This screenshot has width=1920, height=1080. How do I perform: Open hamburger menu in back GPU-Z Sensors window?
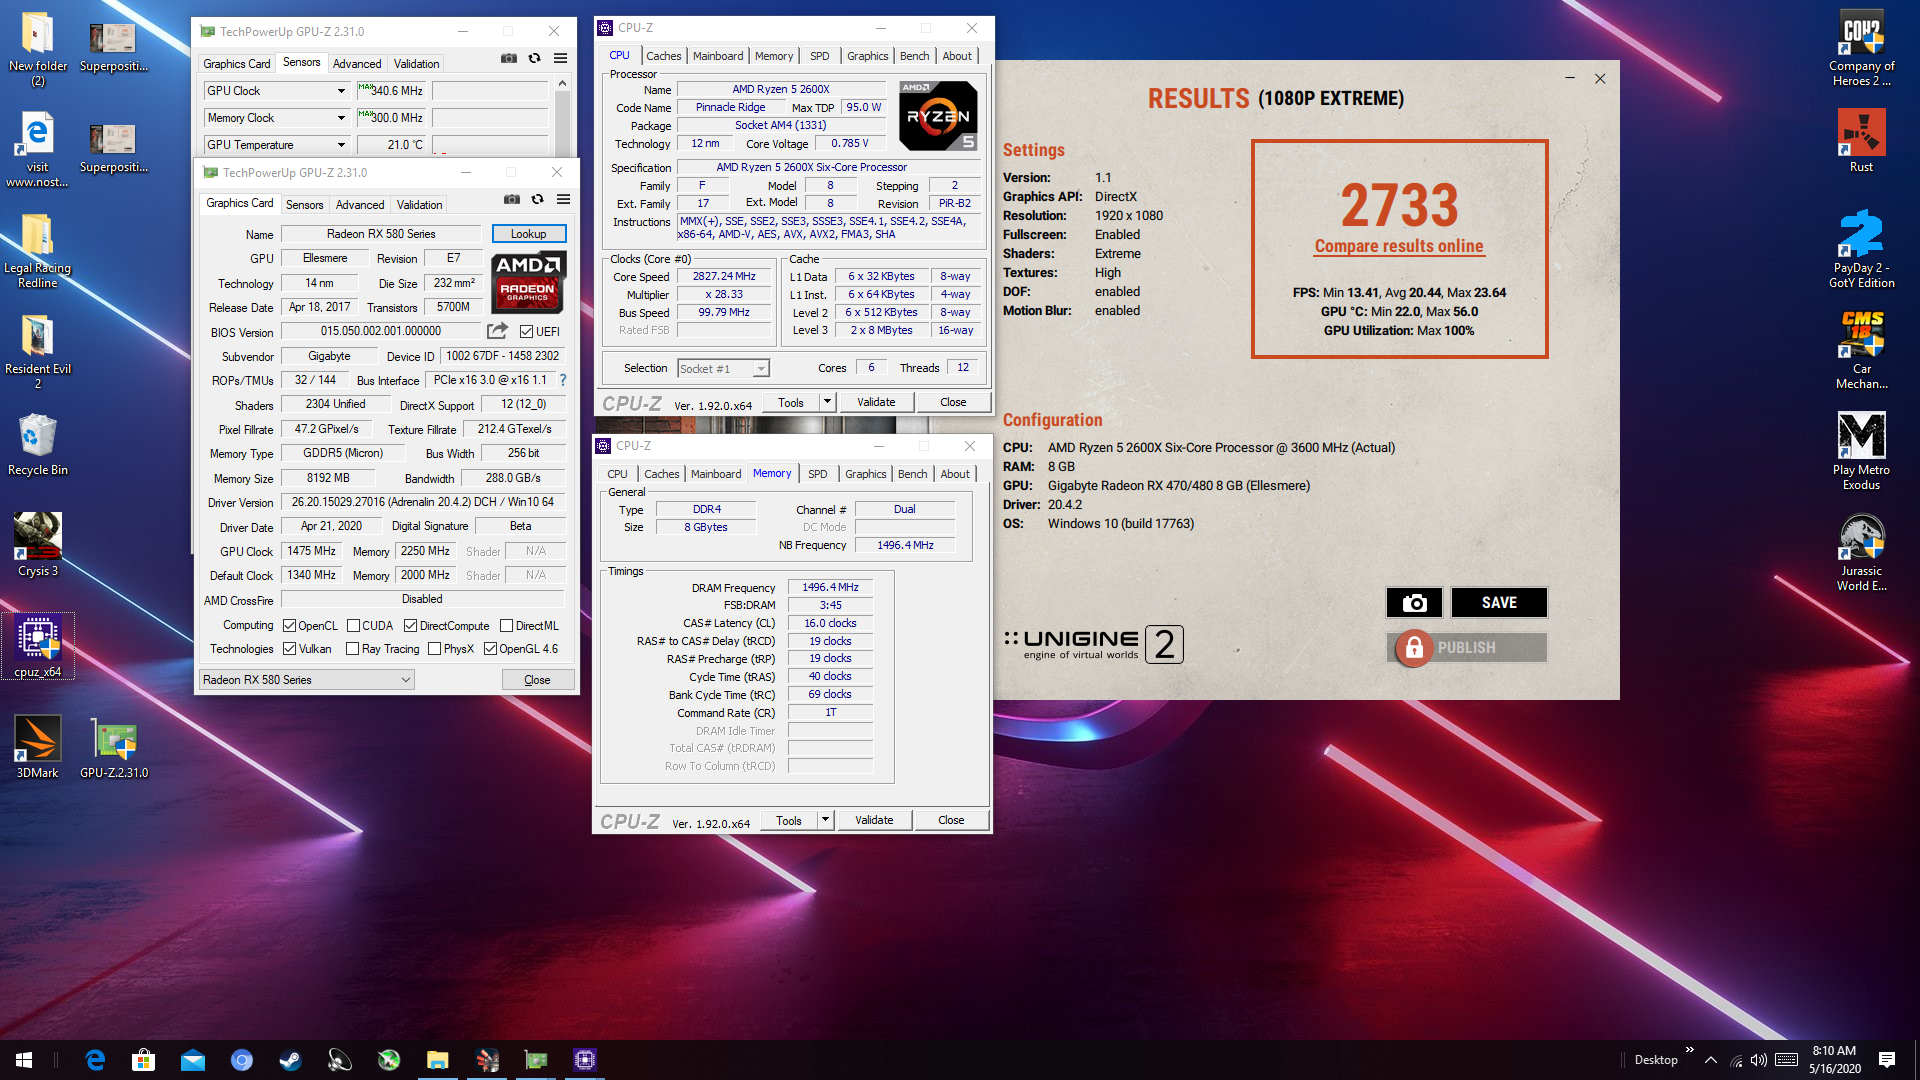tap(560, 59)
